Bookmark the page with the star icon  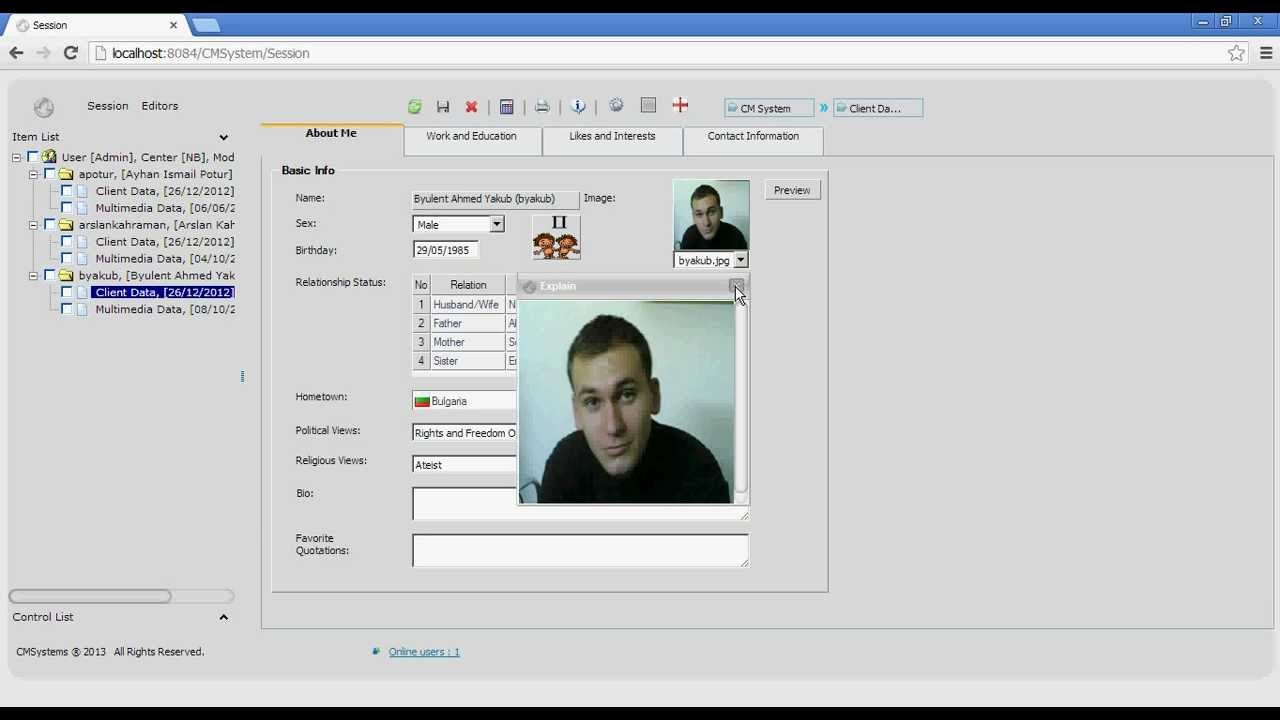click(1237, 53)
